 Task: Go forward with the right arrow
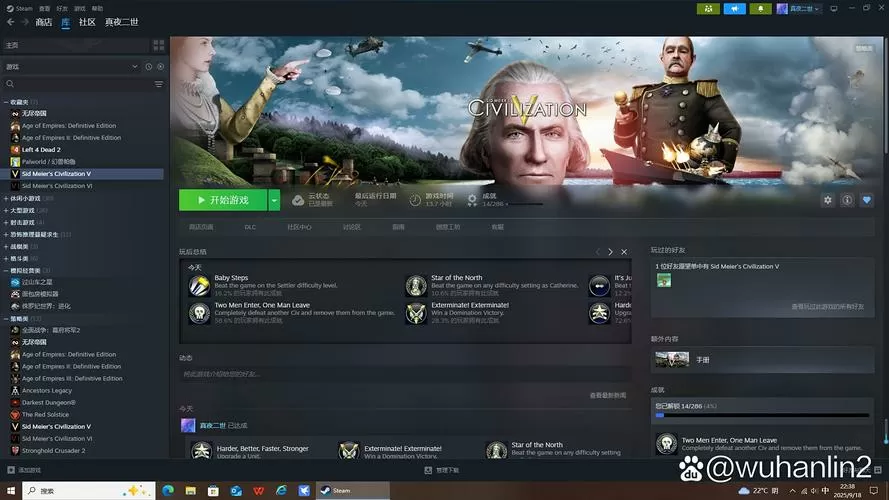[x=25, y=22]
